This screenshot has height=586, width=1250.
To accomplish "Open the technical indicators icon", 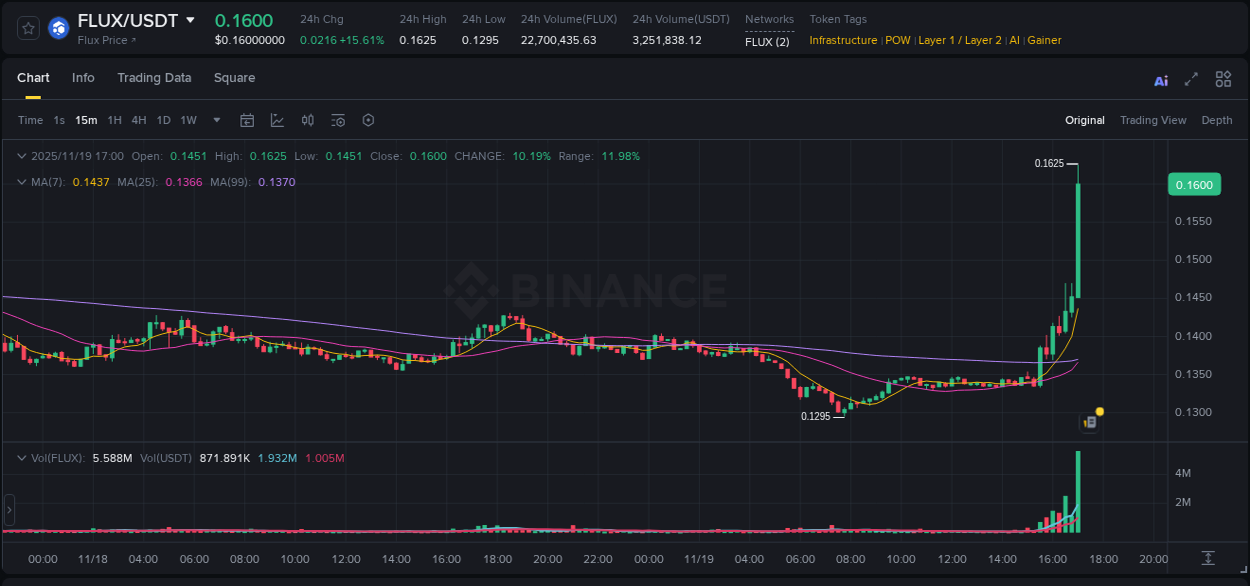I will [277, 119].
